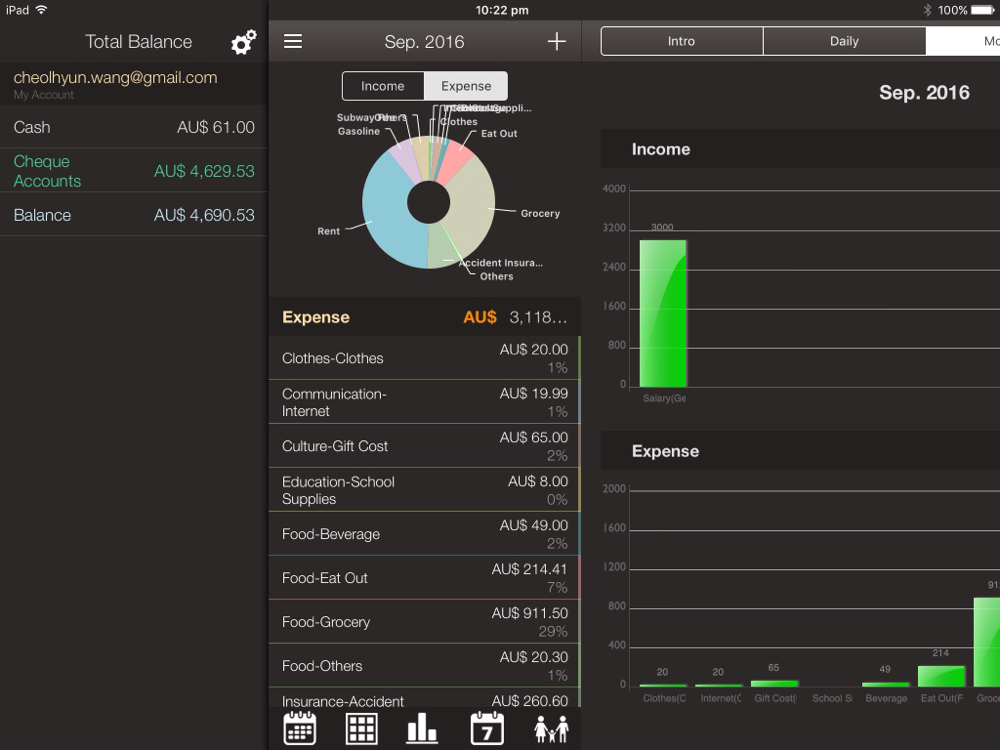The image size is (1000, 750).
Task: Open the monthly calendar icon in bottom bar
Action: click(x=299, y=728)
